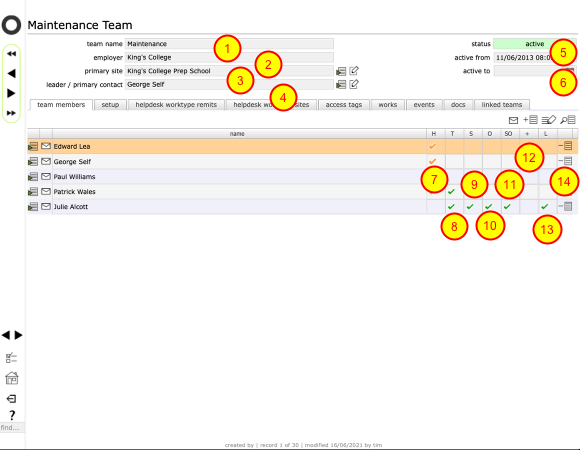Open the checklist icon in the sidebar

point(11,358)
